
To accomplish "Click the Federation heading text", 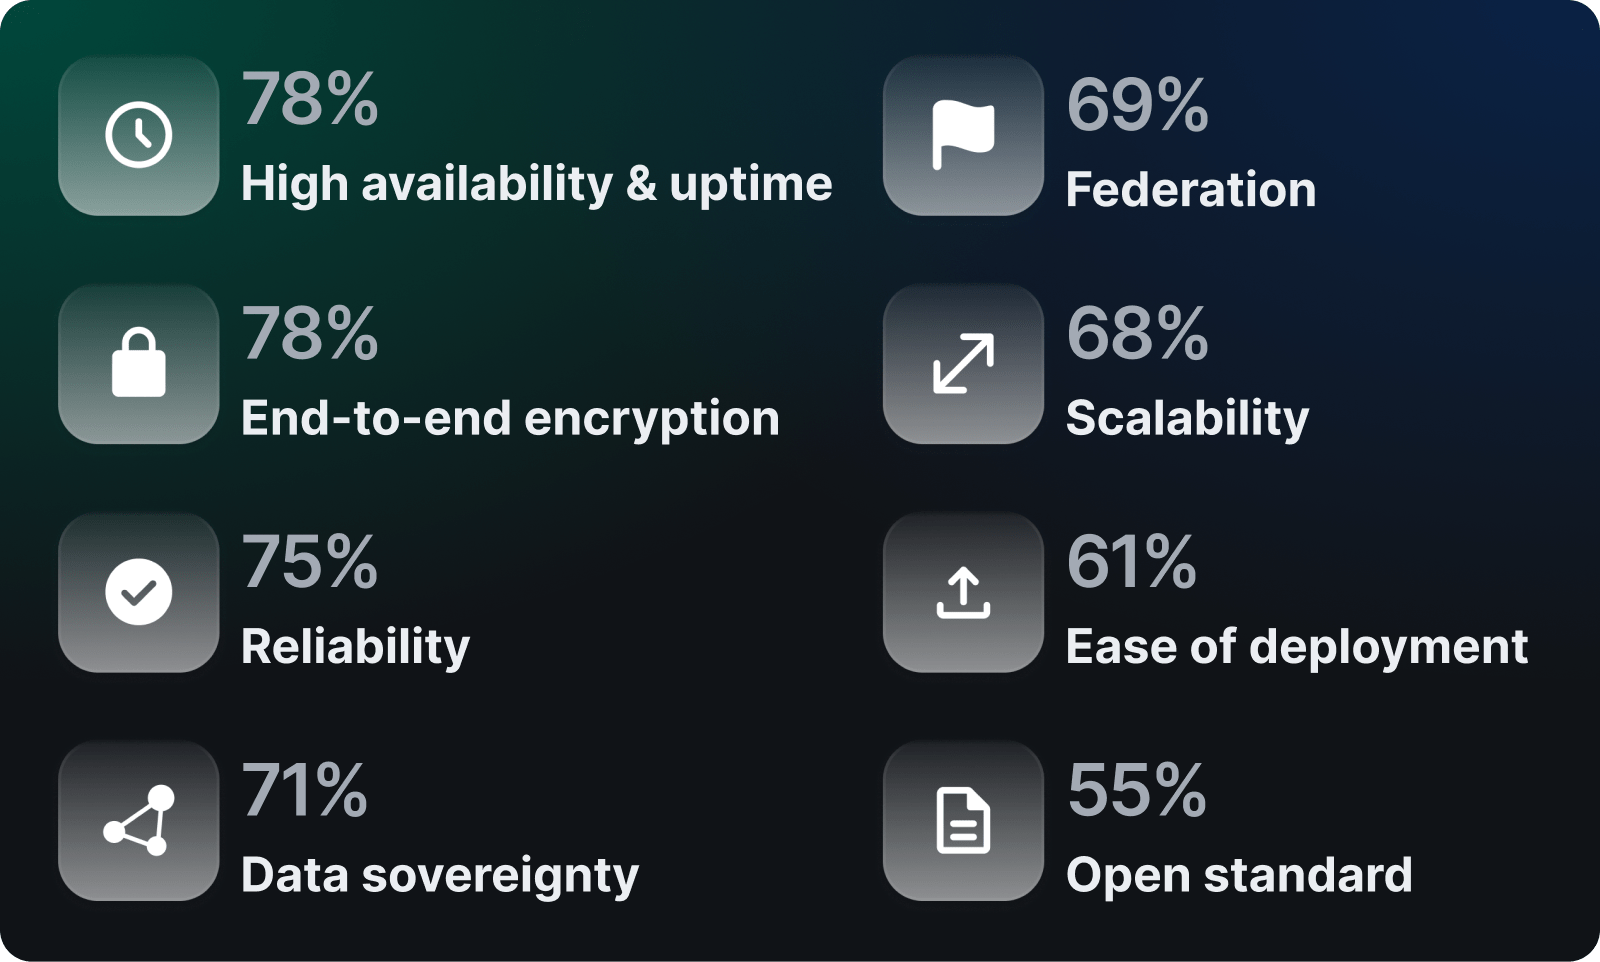I will pyautogui.click(x=1191, y=189).
